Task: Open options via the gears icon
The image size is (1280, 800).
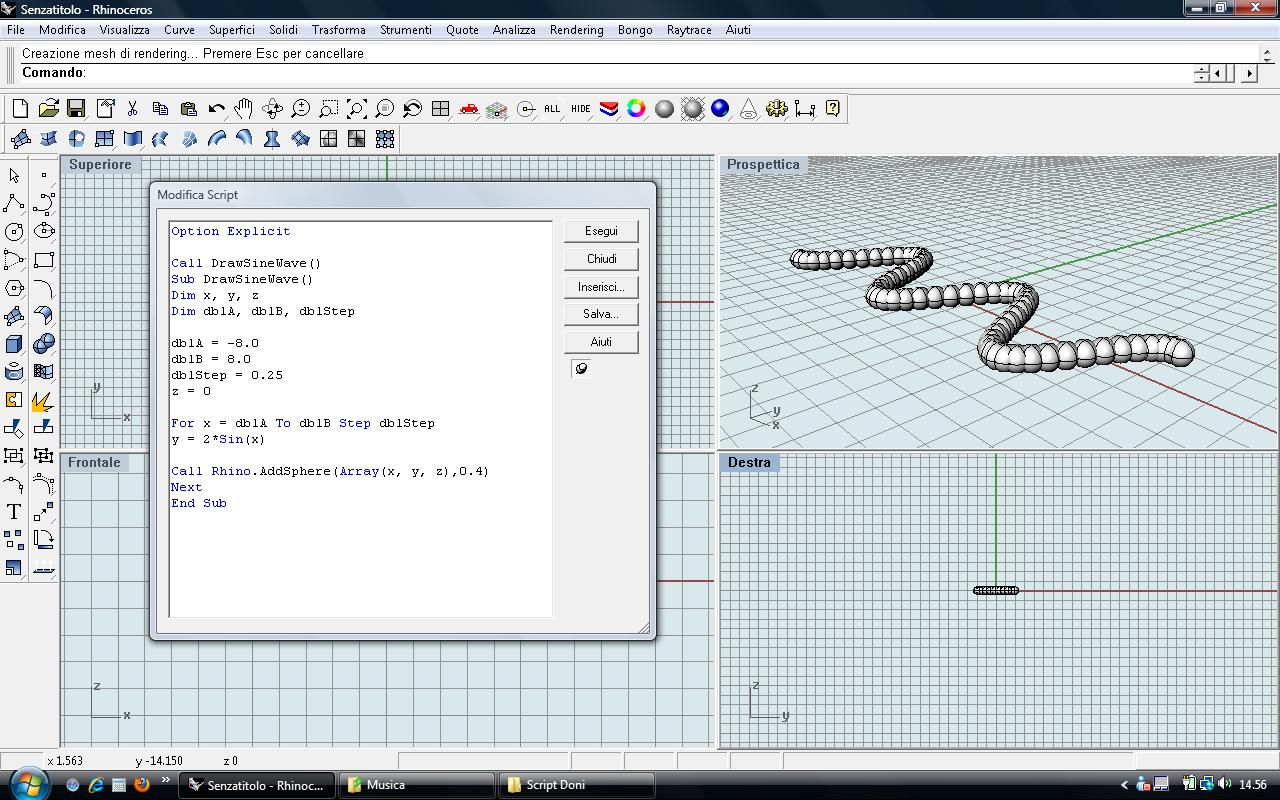Action: 777,108
